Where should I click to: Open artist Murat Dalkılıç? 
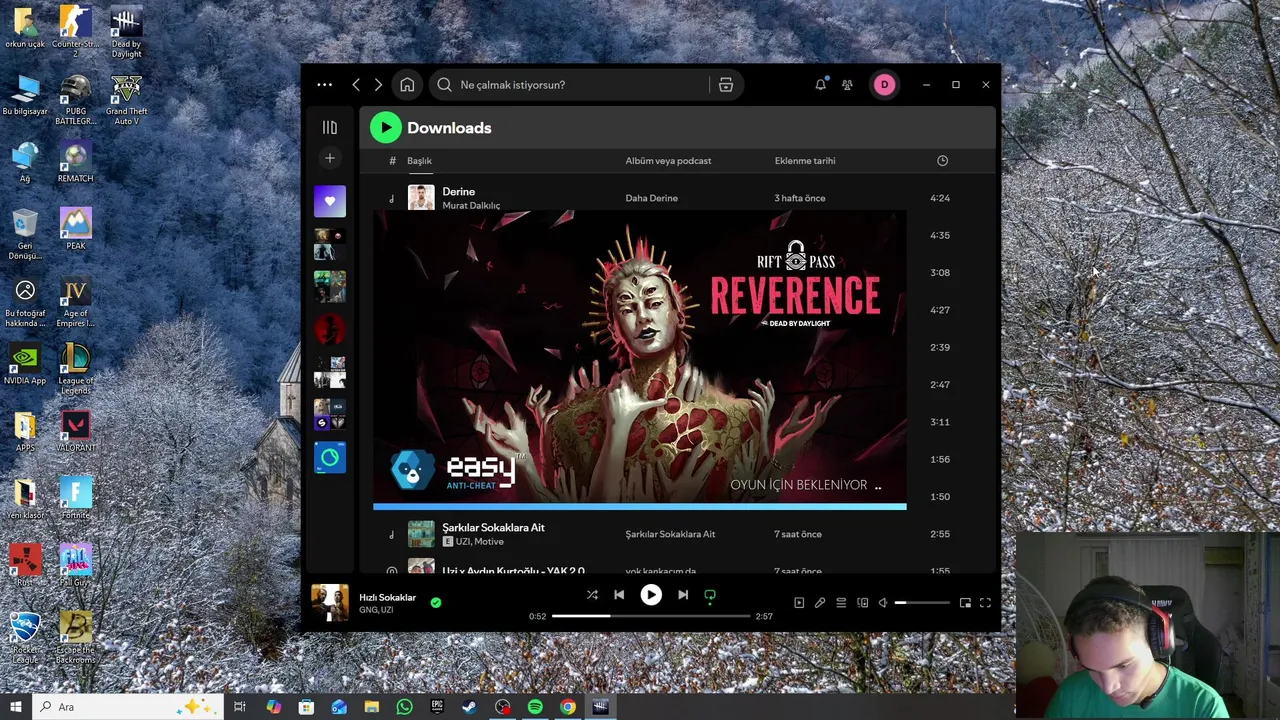pos(471,205)
